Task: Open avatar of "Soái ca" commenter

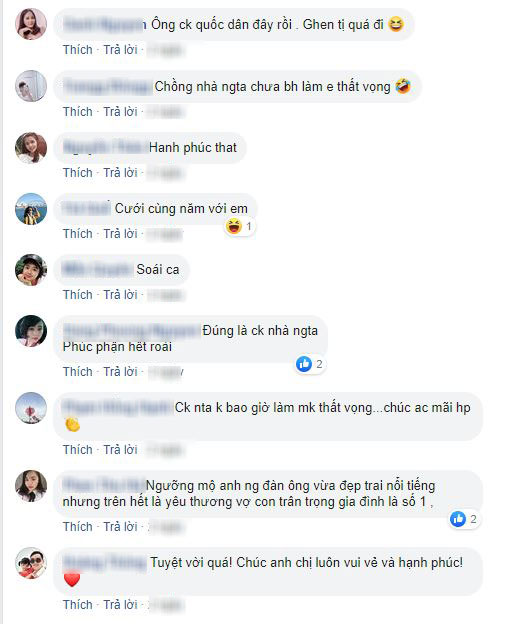Action: pos(31,270)
